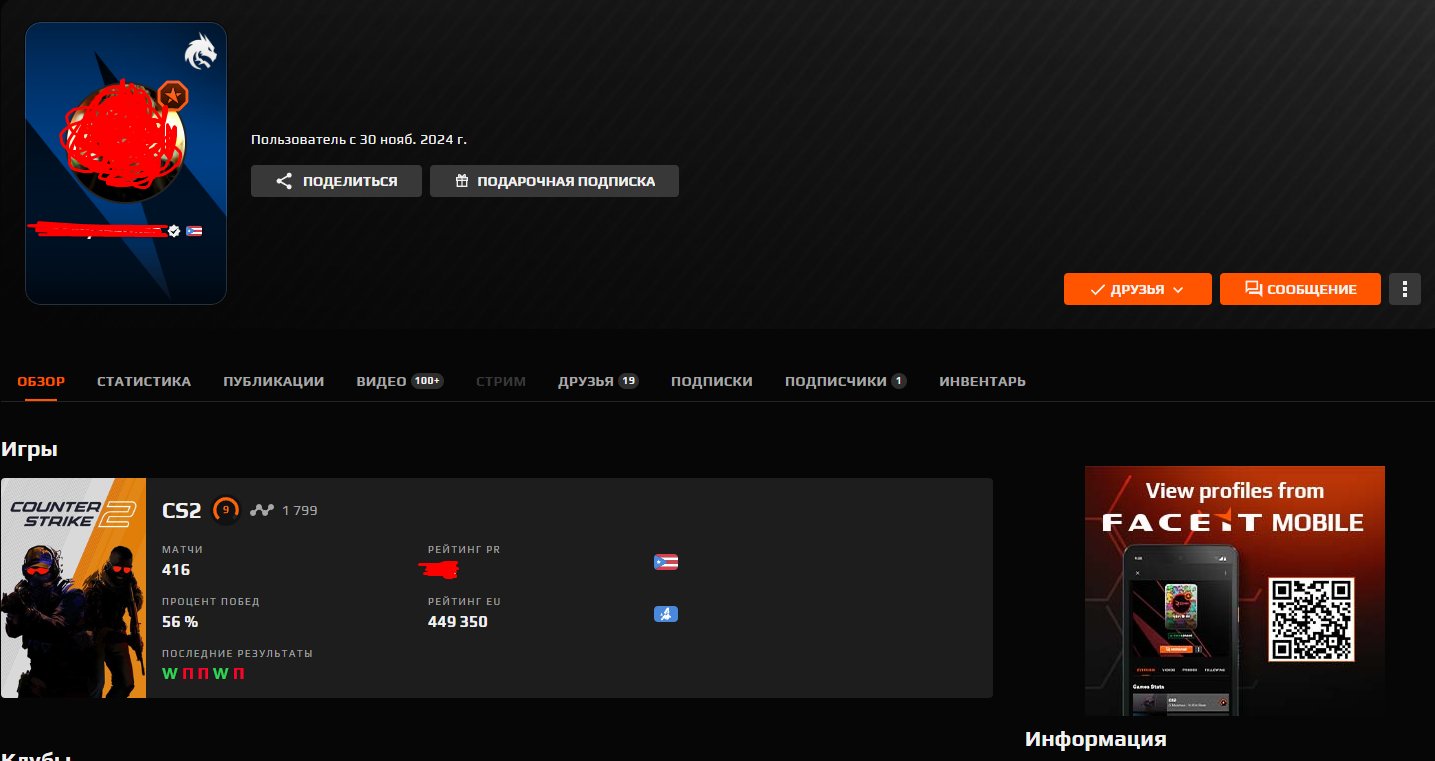Click the Europe region icon beside EU rating
The width and height of the screenshot is (1435, 761).
coord(666,613)
